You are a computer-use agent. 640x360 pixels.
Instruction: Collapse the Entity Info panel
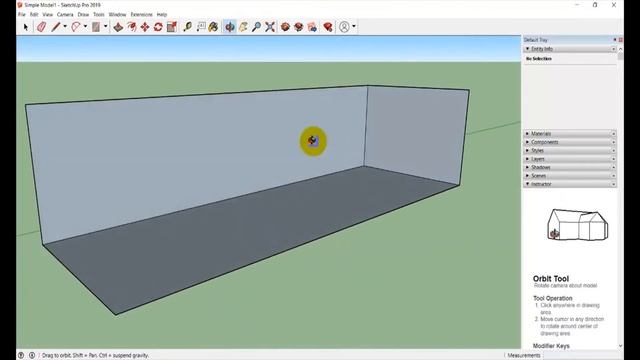point(527,49)
